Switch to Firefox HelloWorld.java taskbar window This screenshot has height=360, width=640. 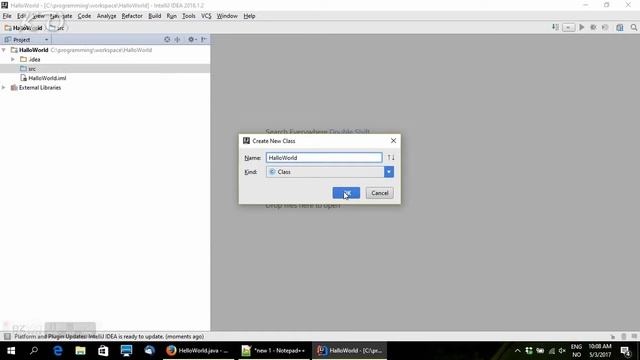pos(198,351)
